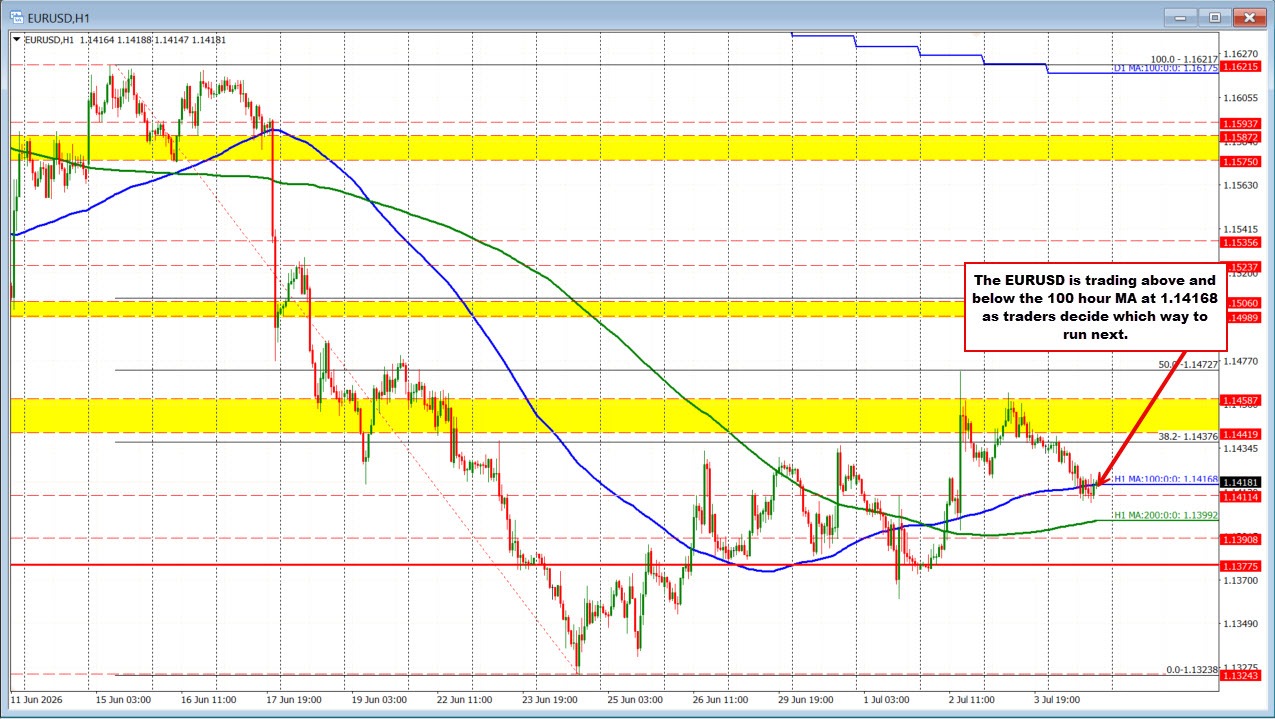Viewport: 1275px width, 719px height.
Task: Select the current price label 1.14181
Action: pos(1241,482)
